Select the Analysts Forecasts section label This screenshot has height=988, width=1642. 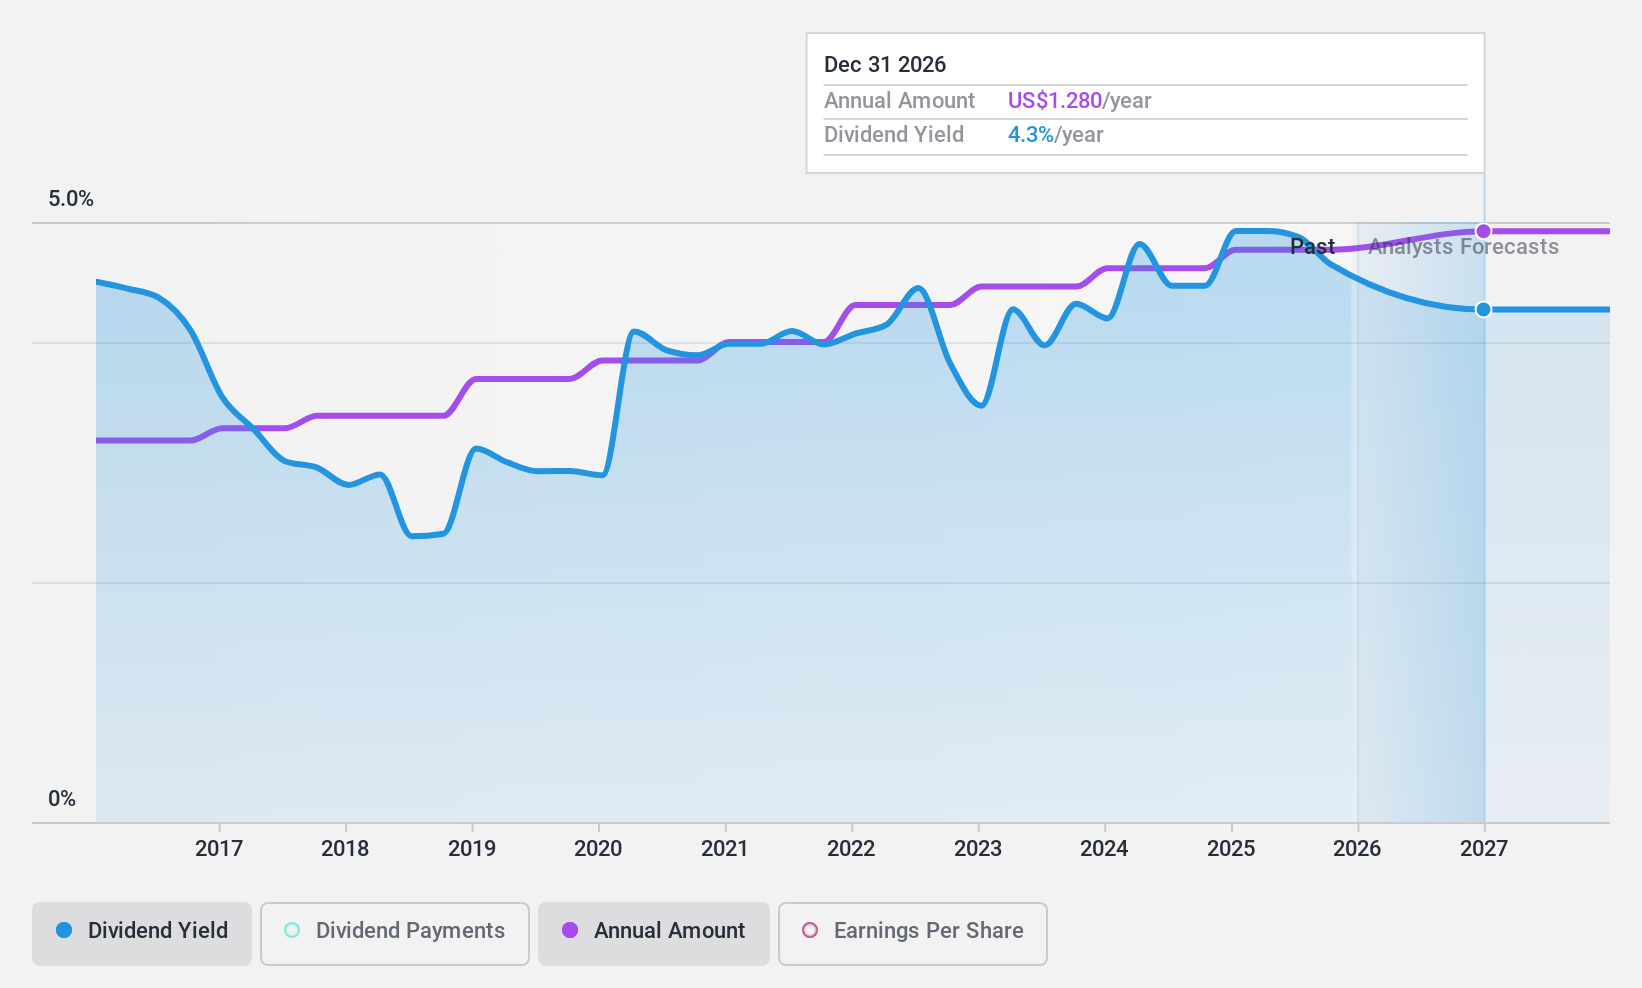pos(1463,246)
